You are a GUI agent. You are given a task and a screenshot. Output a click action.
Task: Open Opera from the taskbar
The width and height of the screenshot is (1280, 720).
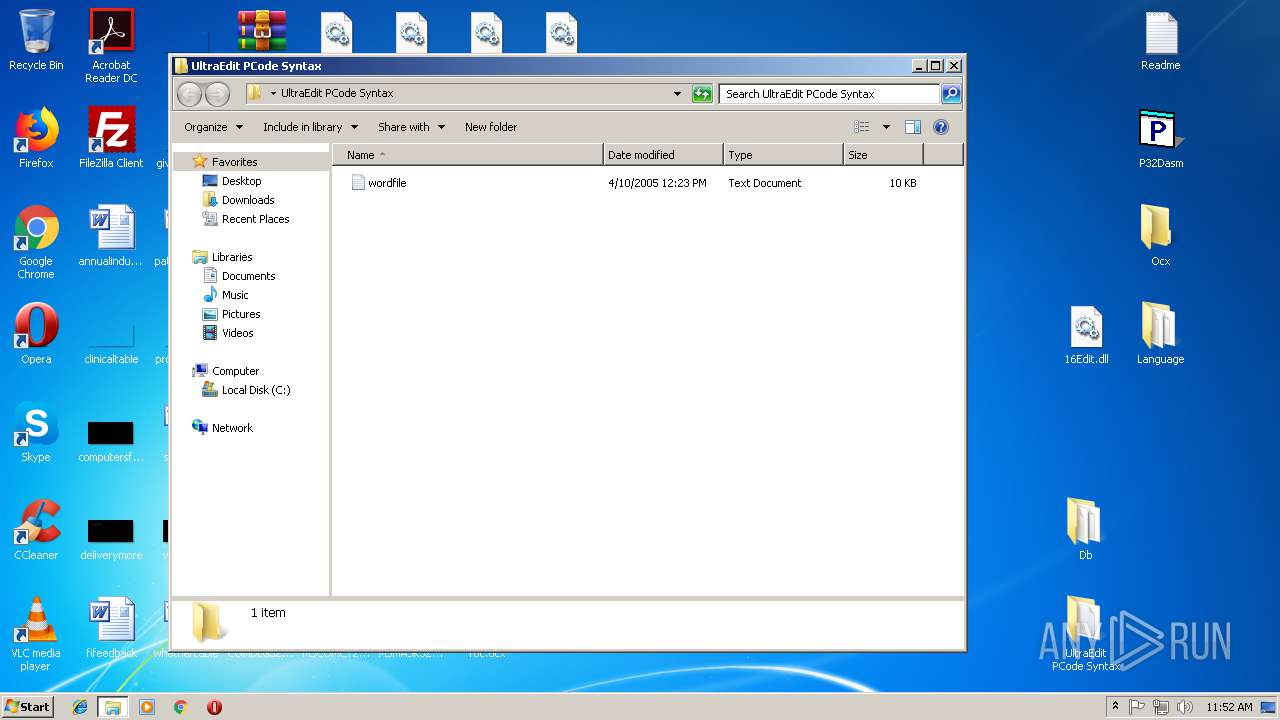(x=214, y=707)
